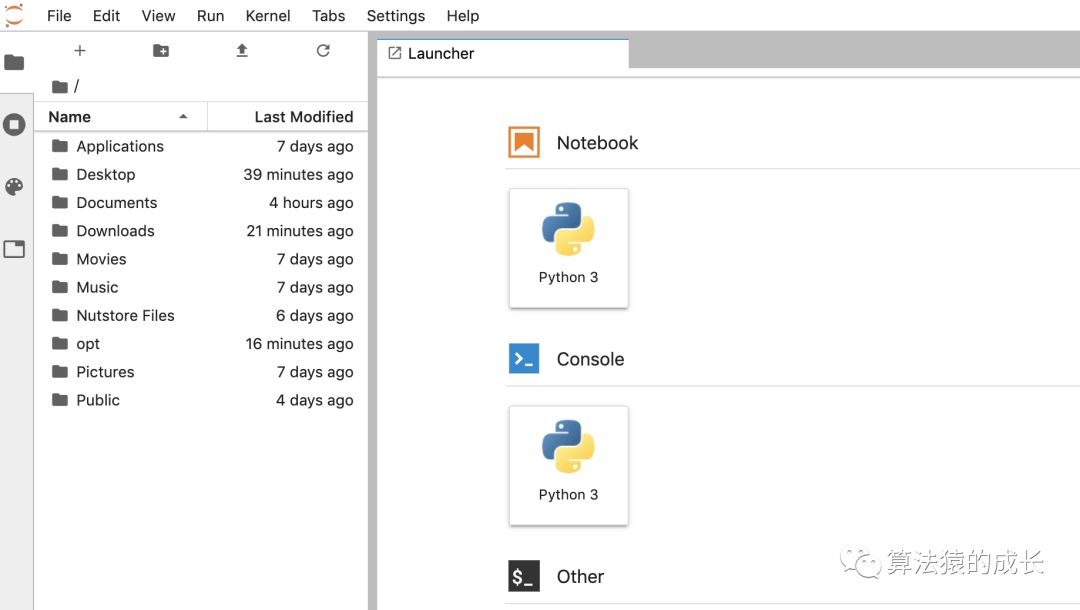Click the '39 minutes ago' timestamp
The image size is (1080, 610).
point(298,175)
